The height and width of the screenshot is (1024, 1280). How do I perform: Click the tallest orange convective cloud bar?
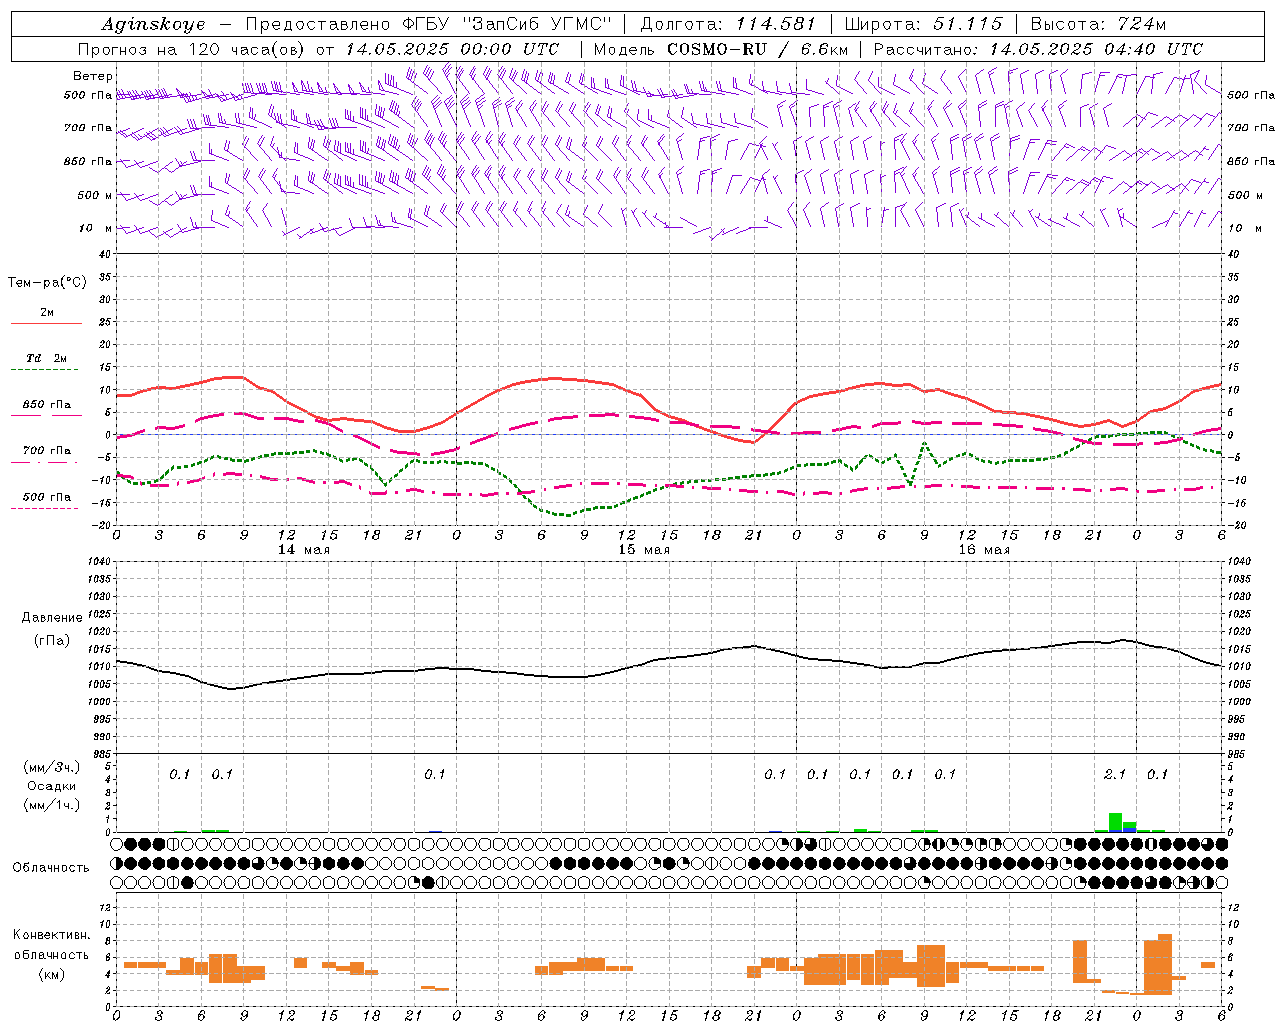tap(1165, 964)
